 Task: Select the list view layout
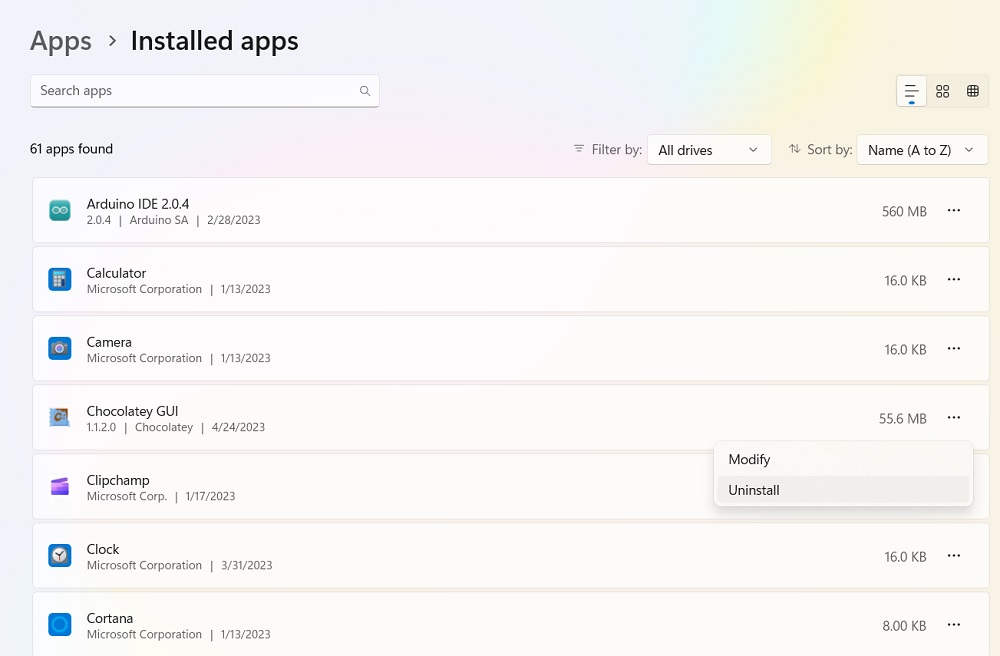tap(910, 90)
